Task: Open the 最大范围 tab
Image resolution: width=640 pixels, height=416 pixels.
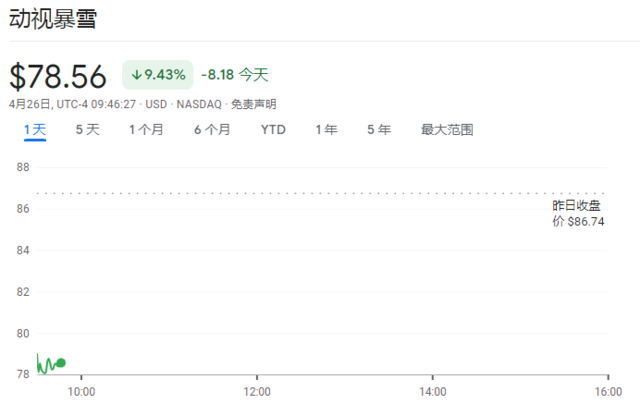Action: [x=447, y=130]
